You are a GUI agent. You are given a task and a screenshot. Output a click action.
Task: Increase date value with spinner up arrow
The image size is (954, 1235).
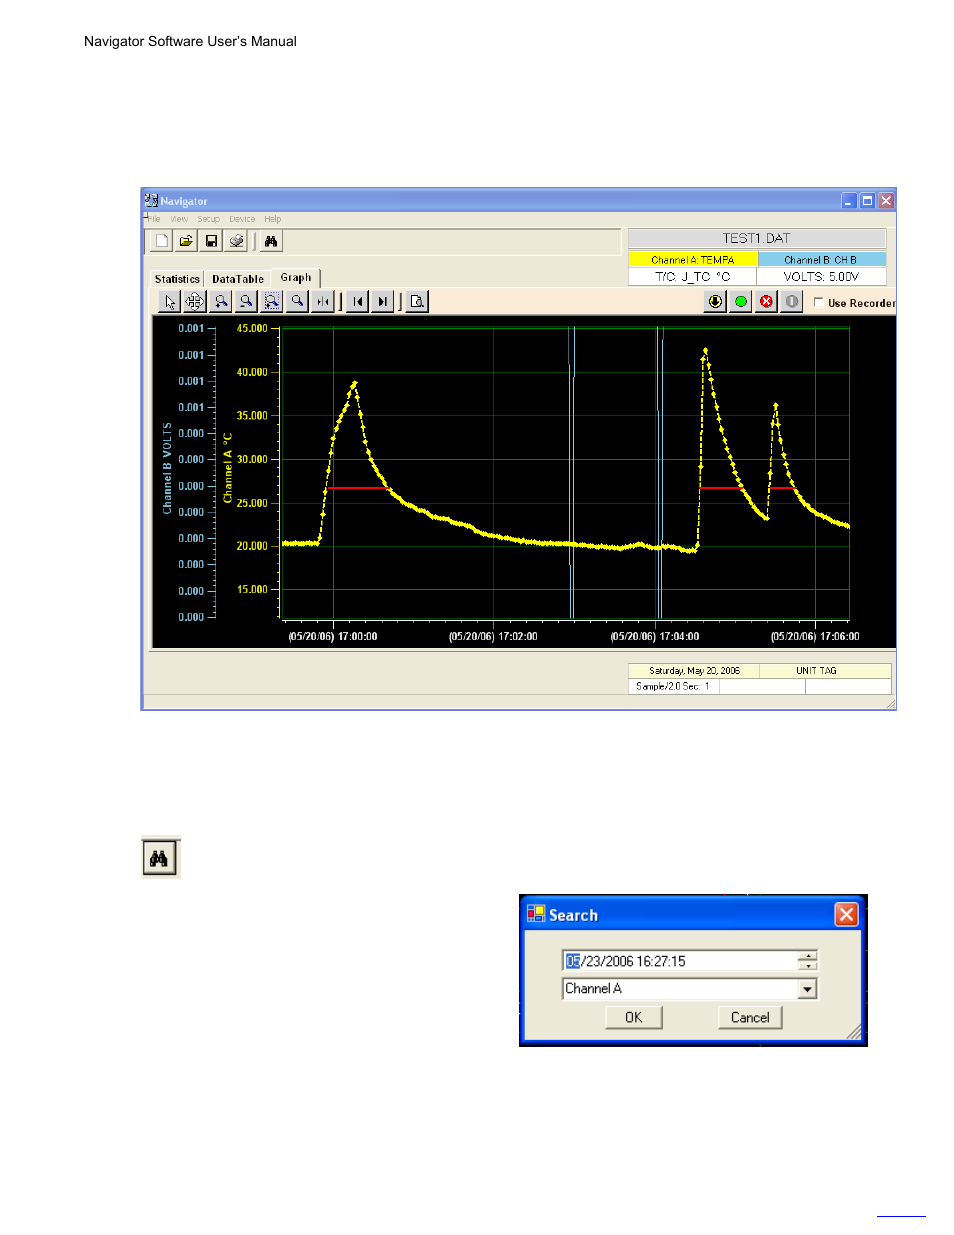pos(808,956)
